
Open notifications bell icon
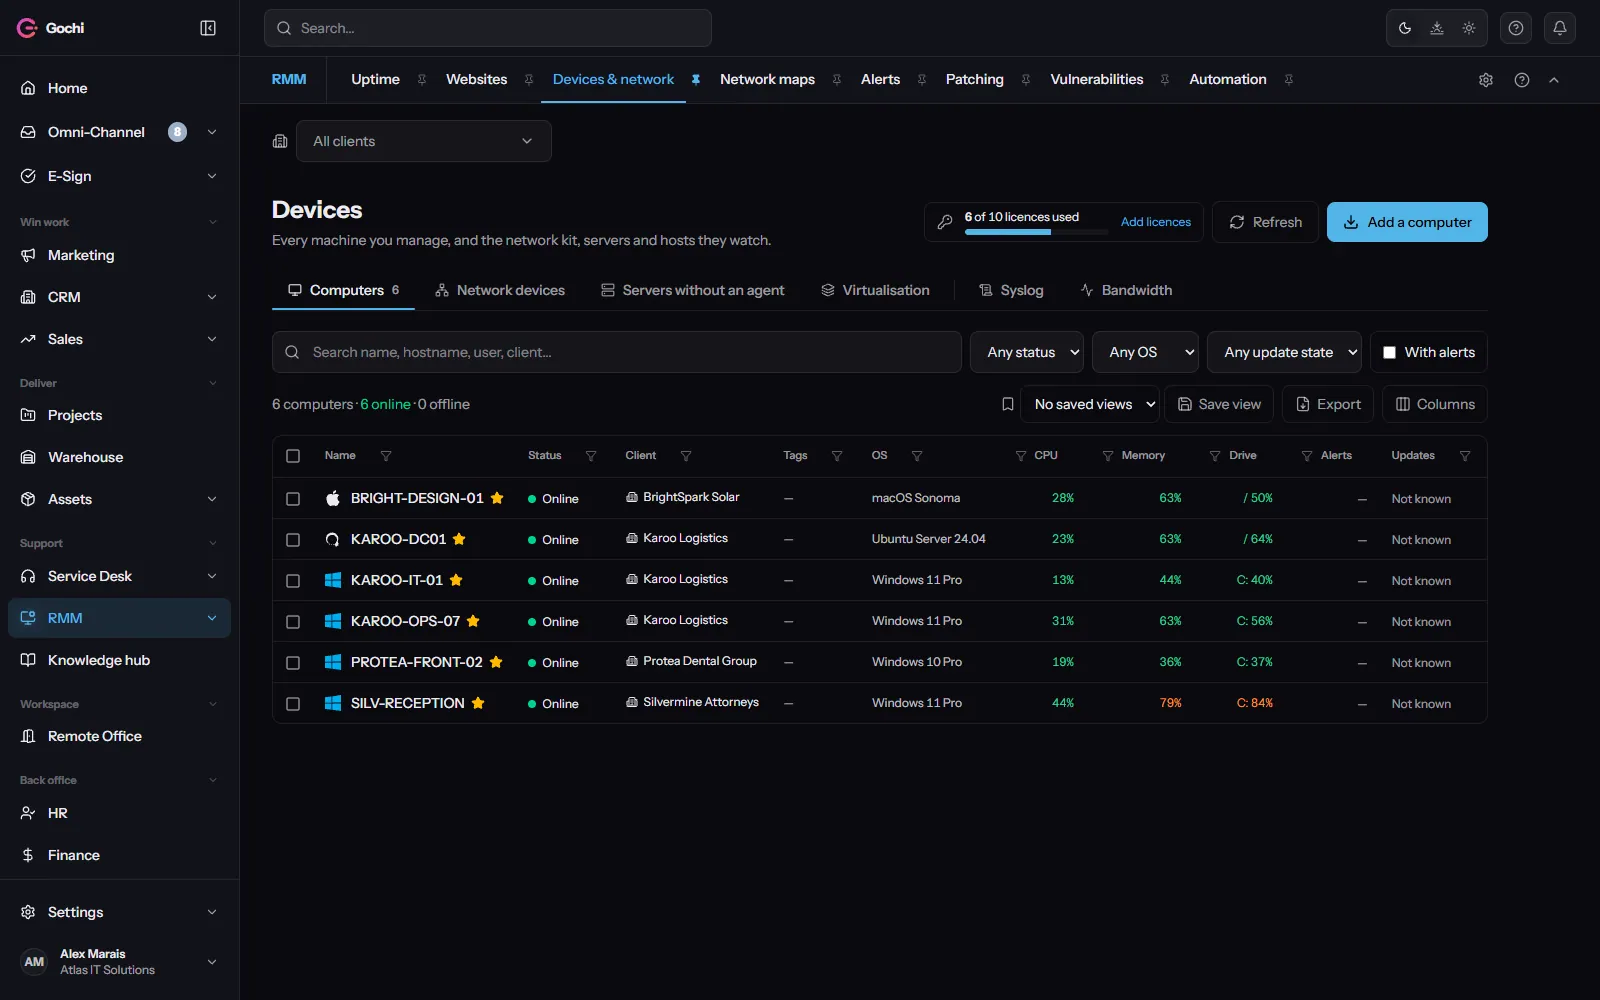pyautogui.click(x=1560, y=28)
